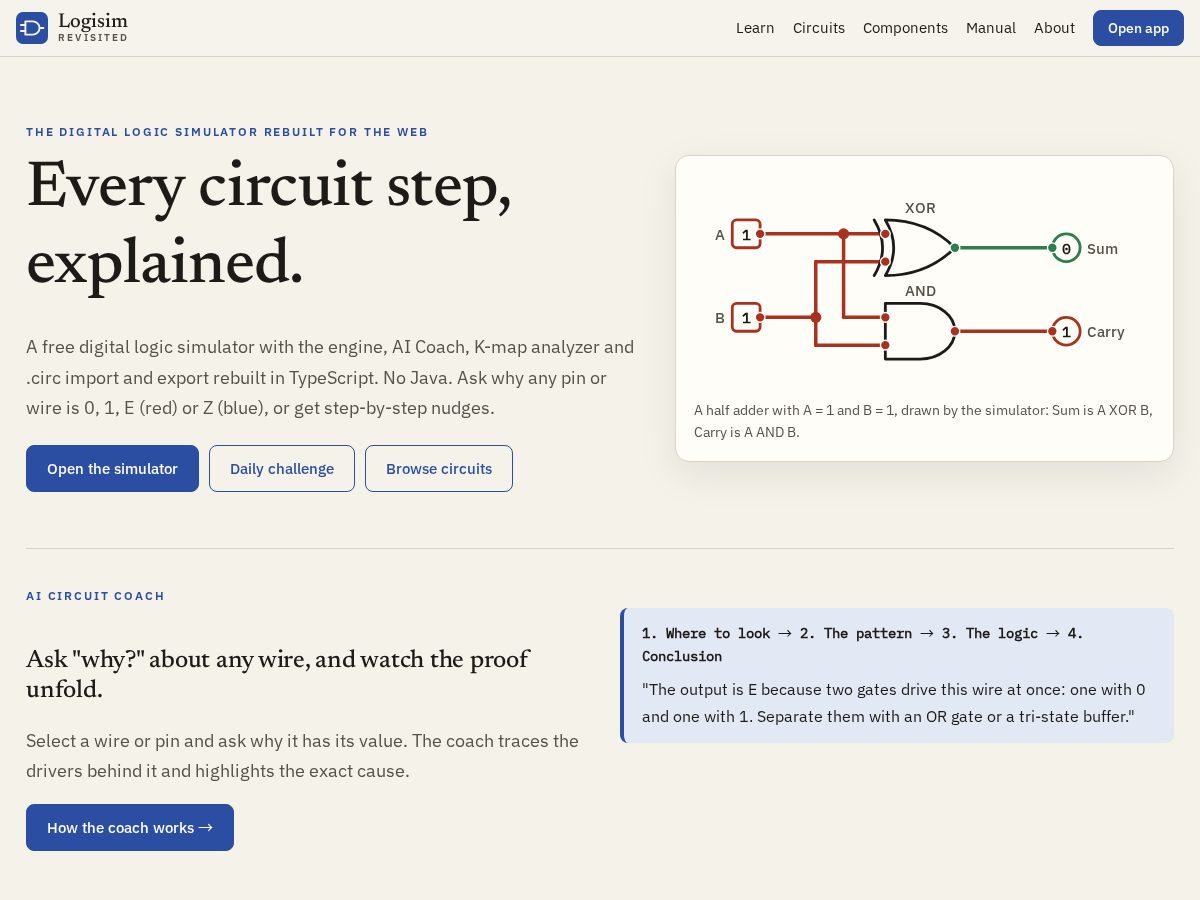Click the 'A free digital logic simulator' paragraph

pos(330,378)
